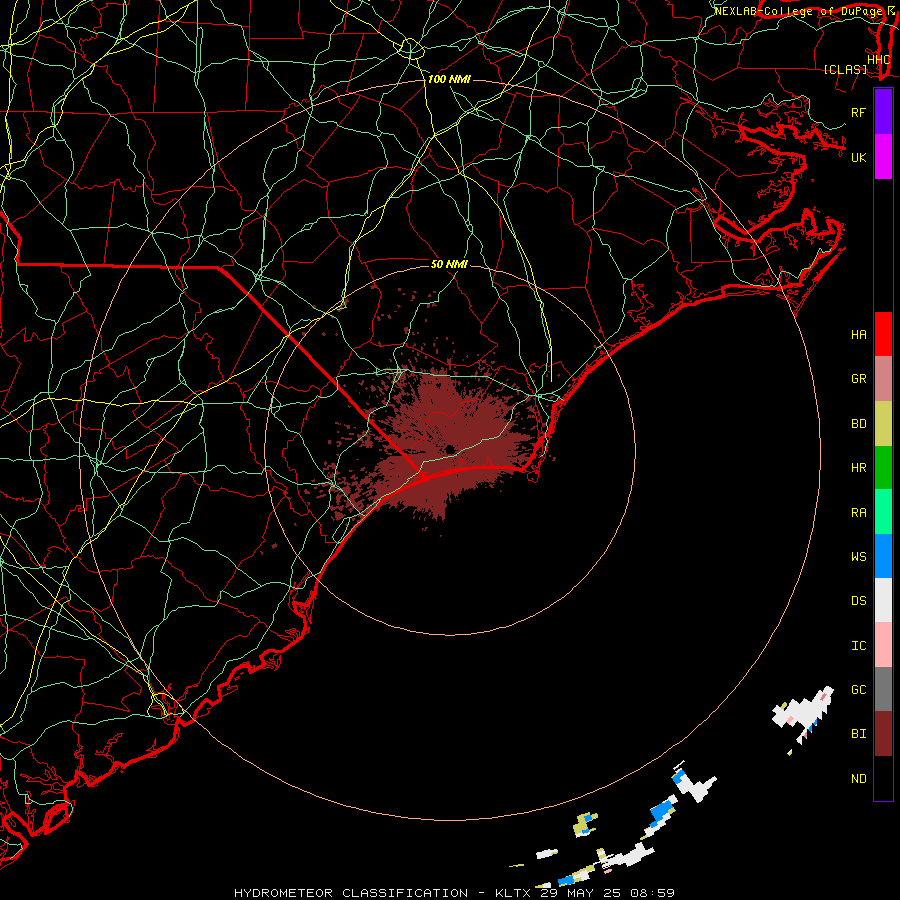The width and height of the screenshot is (900, 900).
Task: Click the WS legend label
Action: [858, 556]
